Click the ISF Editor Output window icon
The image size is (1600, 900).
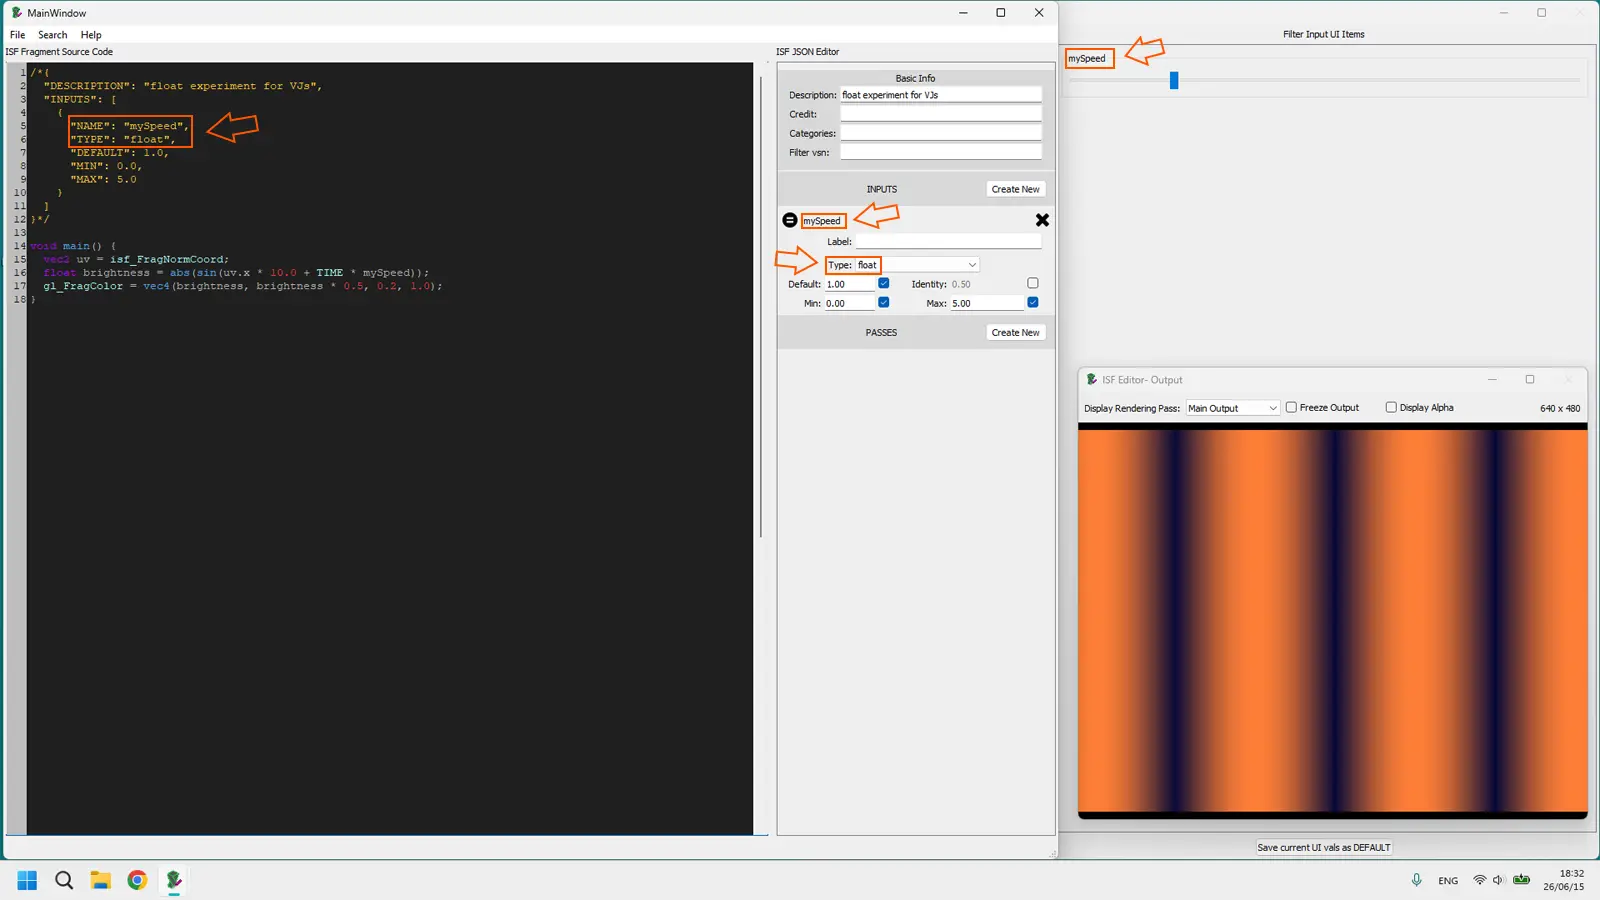[1092, 380]
